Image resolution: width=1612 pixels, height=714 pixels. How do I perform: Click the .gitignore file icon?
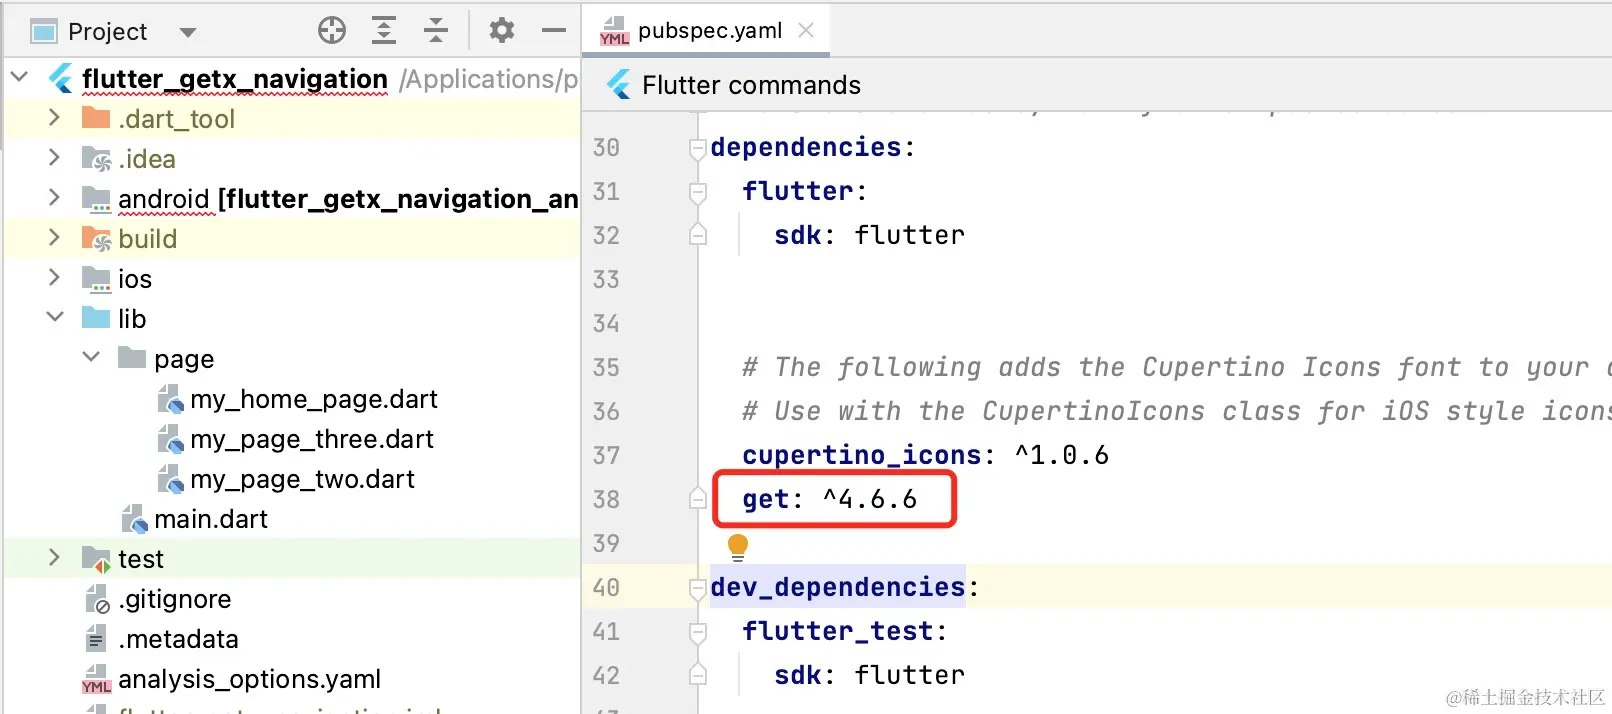pyautogui.click(x=97, y=599)
